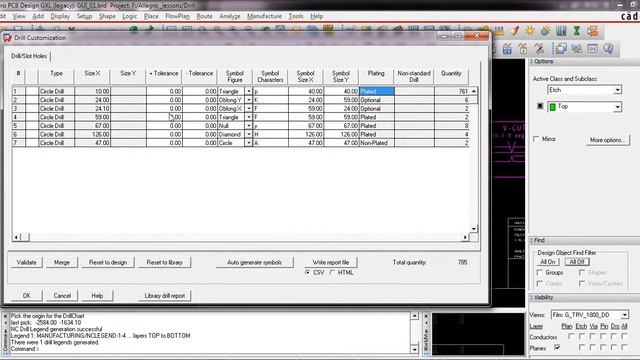Click the Reset to library button
Image resolution: width=640 pixels, height=360 pixels.
tap(164, 262)
